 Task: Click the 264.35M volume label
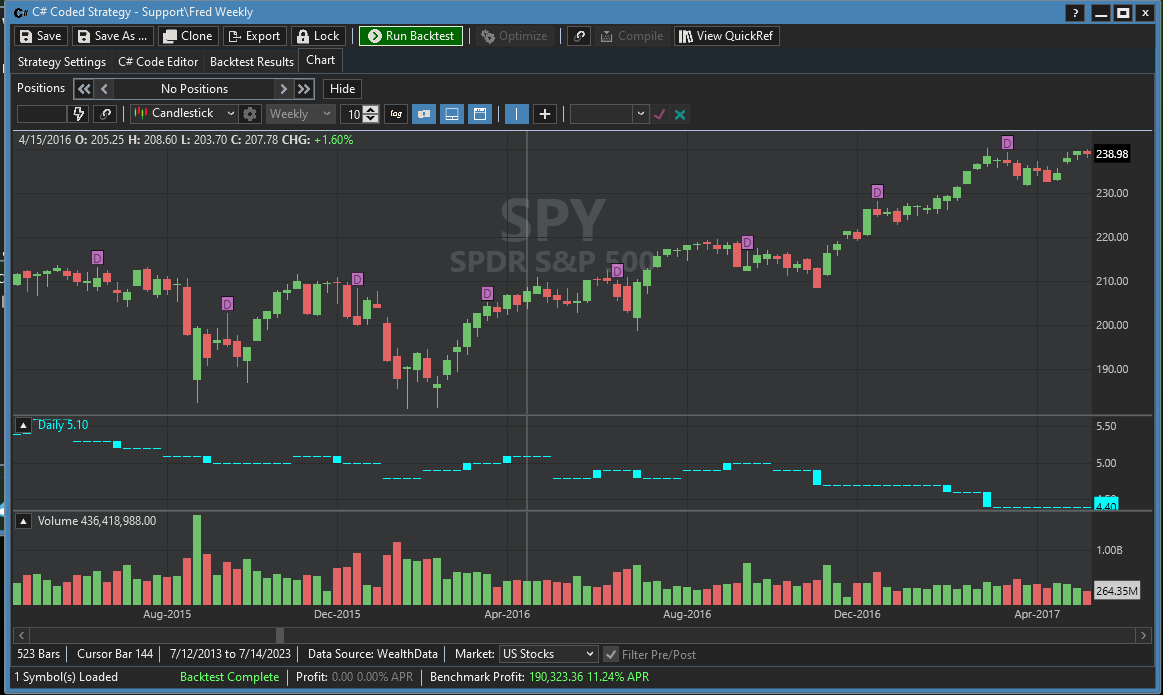click(x=1116, y=591)
